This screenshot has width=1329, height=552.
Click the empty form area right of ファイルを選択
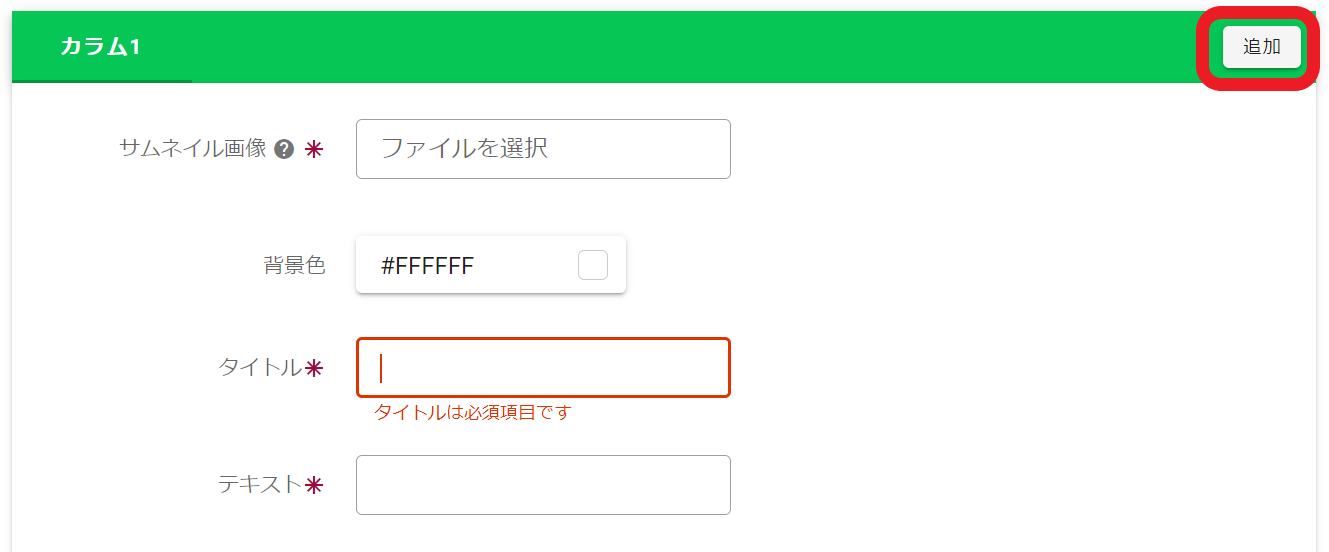(1000, 149)
